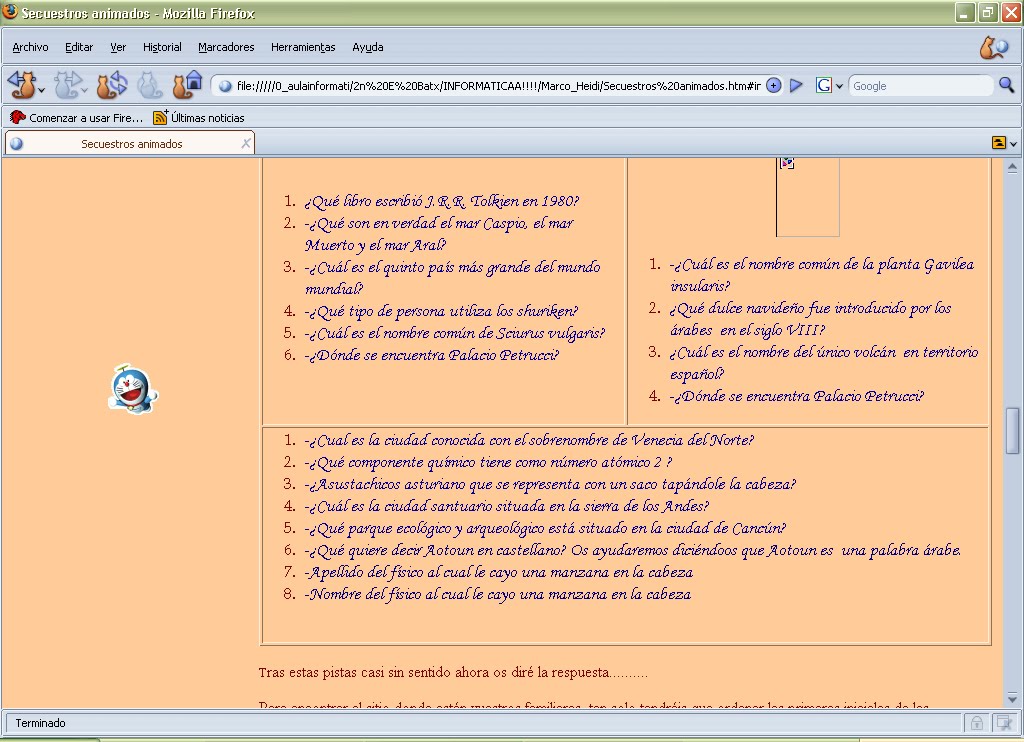Image resolution: width=1024 pixels, height=742 pixels.
Task: Go Home with the cat house icon
Action: click(x=187, y=85)
